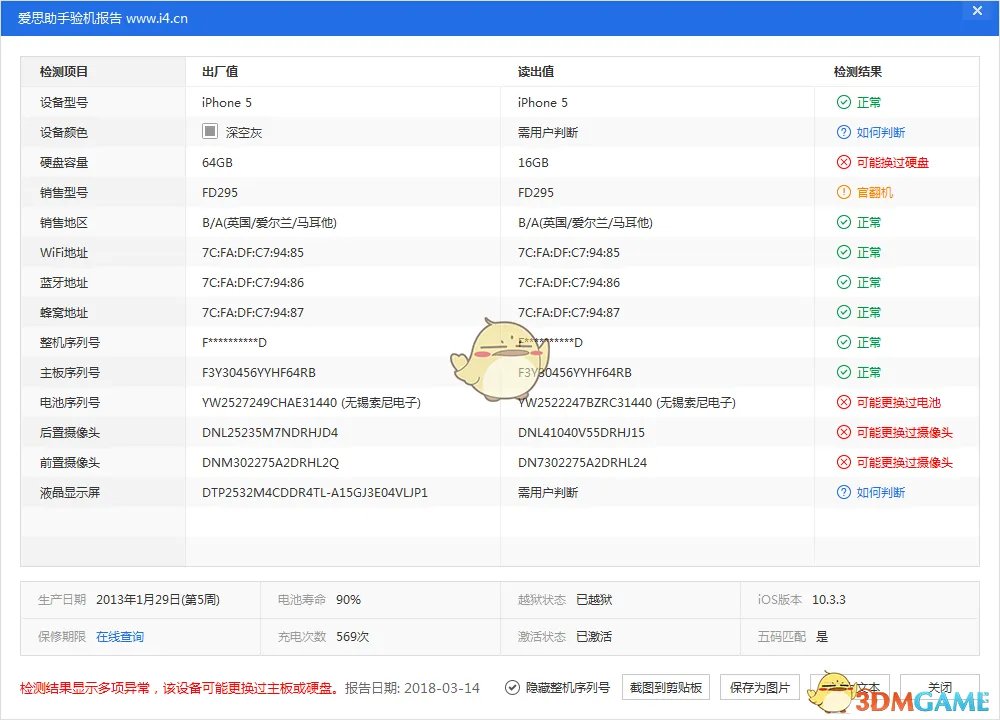Click the 关闭 button at bottom right
This screenshot has width=1000, height=720.
click(x=938, y=687)
